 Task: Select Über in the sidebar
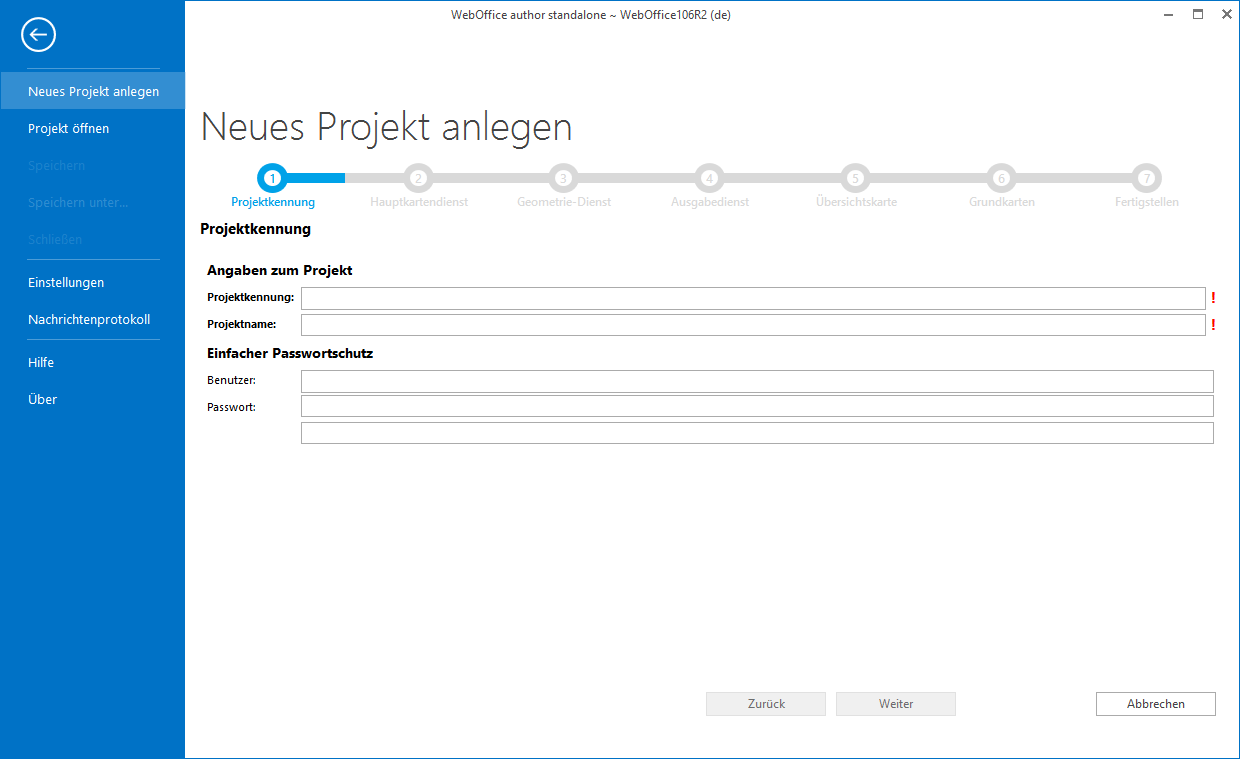click(43, 399)
